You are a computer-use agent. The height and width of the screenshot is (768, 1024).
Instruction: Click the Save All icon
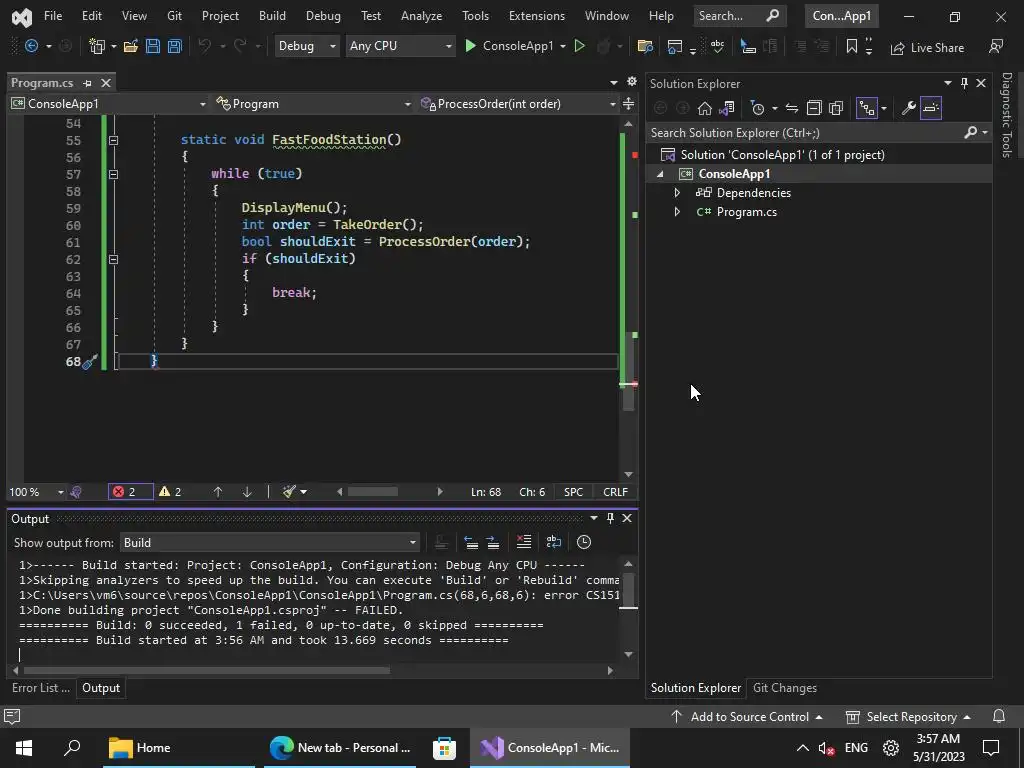pyautogui.click(x=174, y=46)
